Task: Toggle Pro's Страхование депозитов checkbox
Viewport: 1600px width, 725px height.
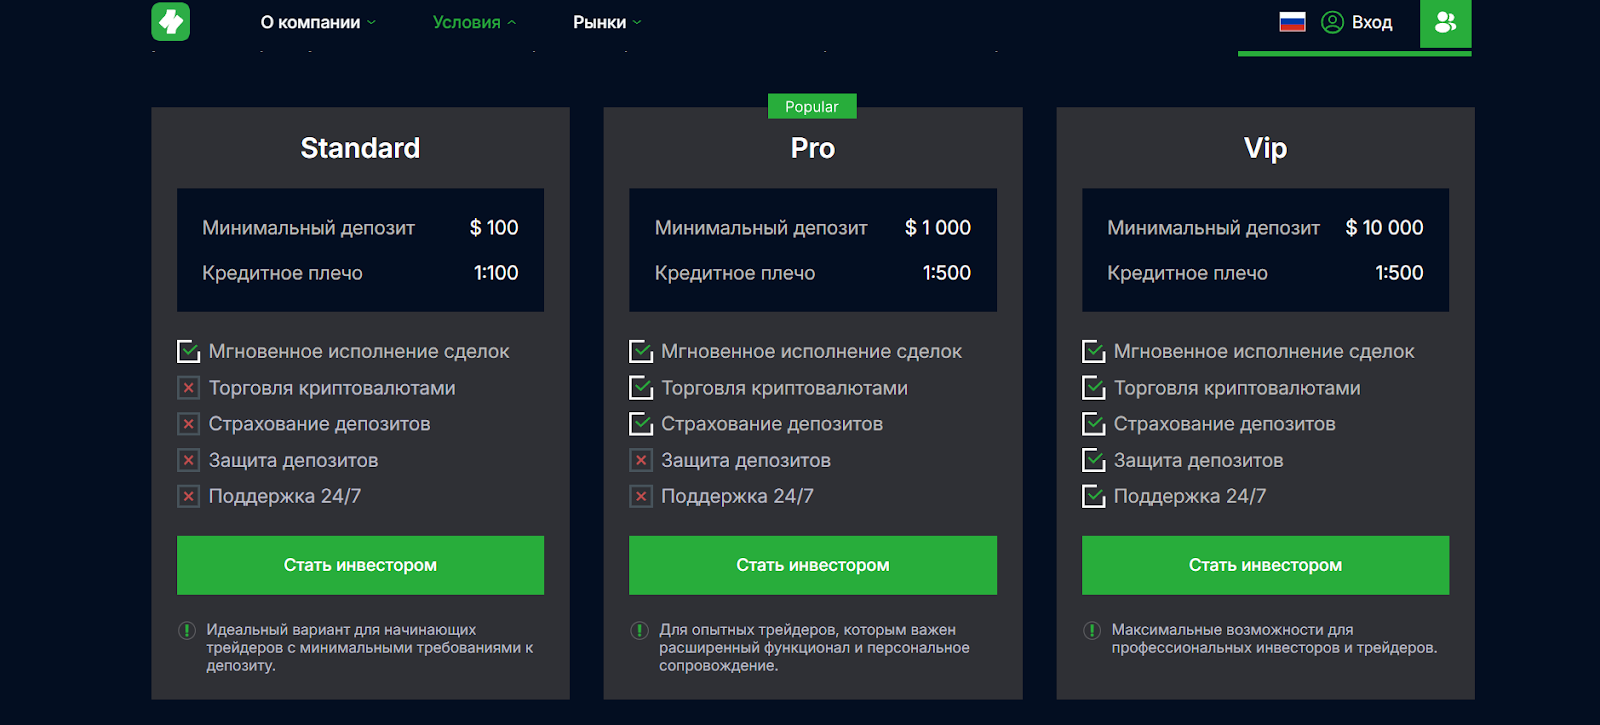Action: (640, 424)
